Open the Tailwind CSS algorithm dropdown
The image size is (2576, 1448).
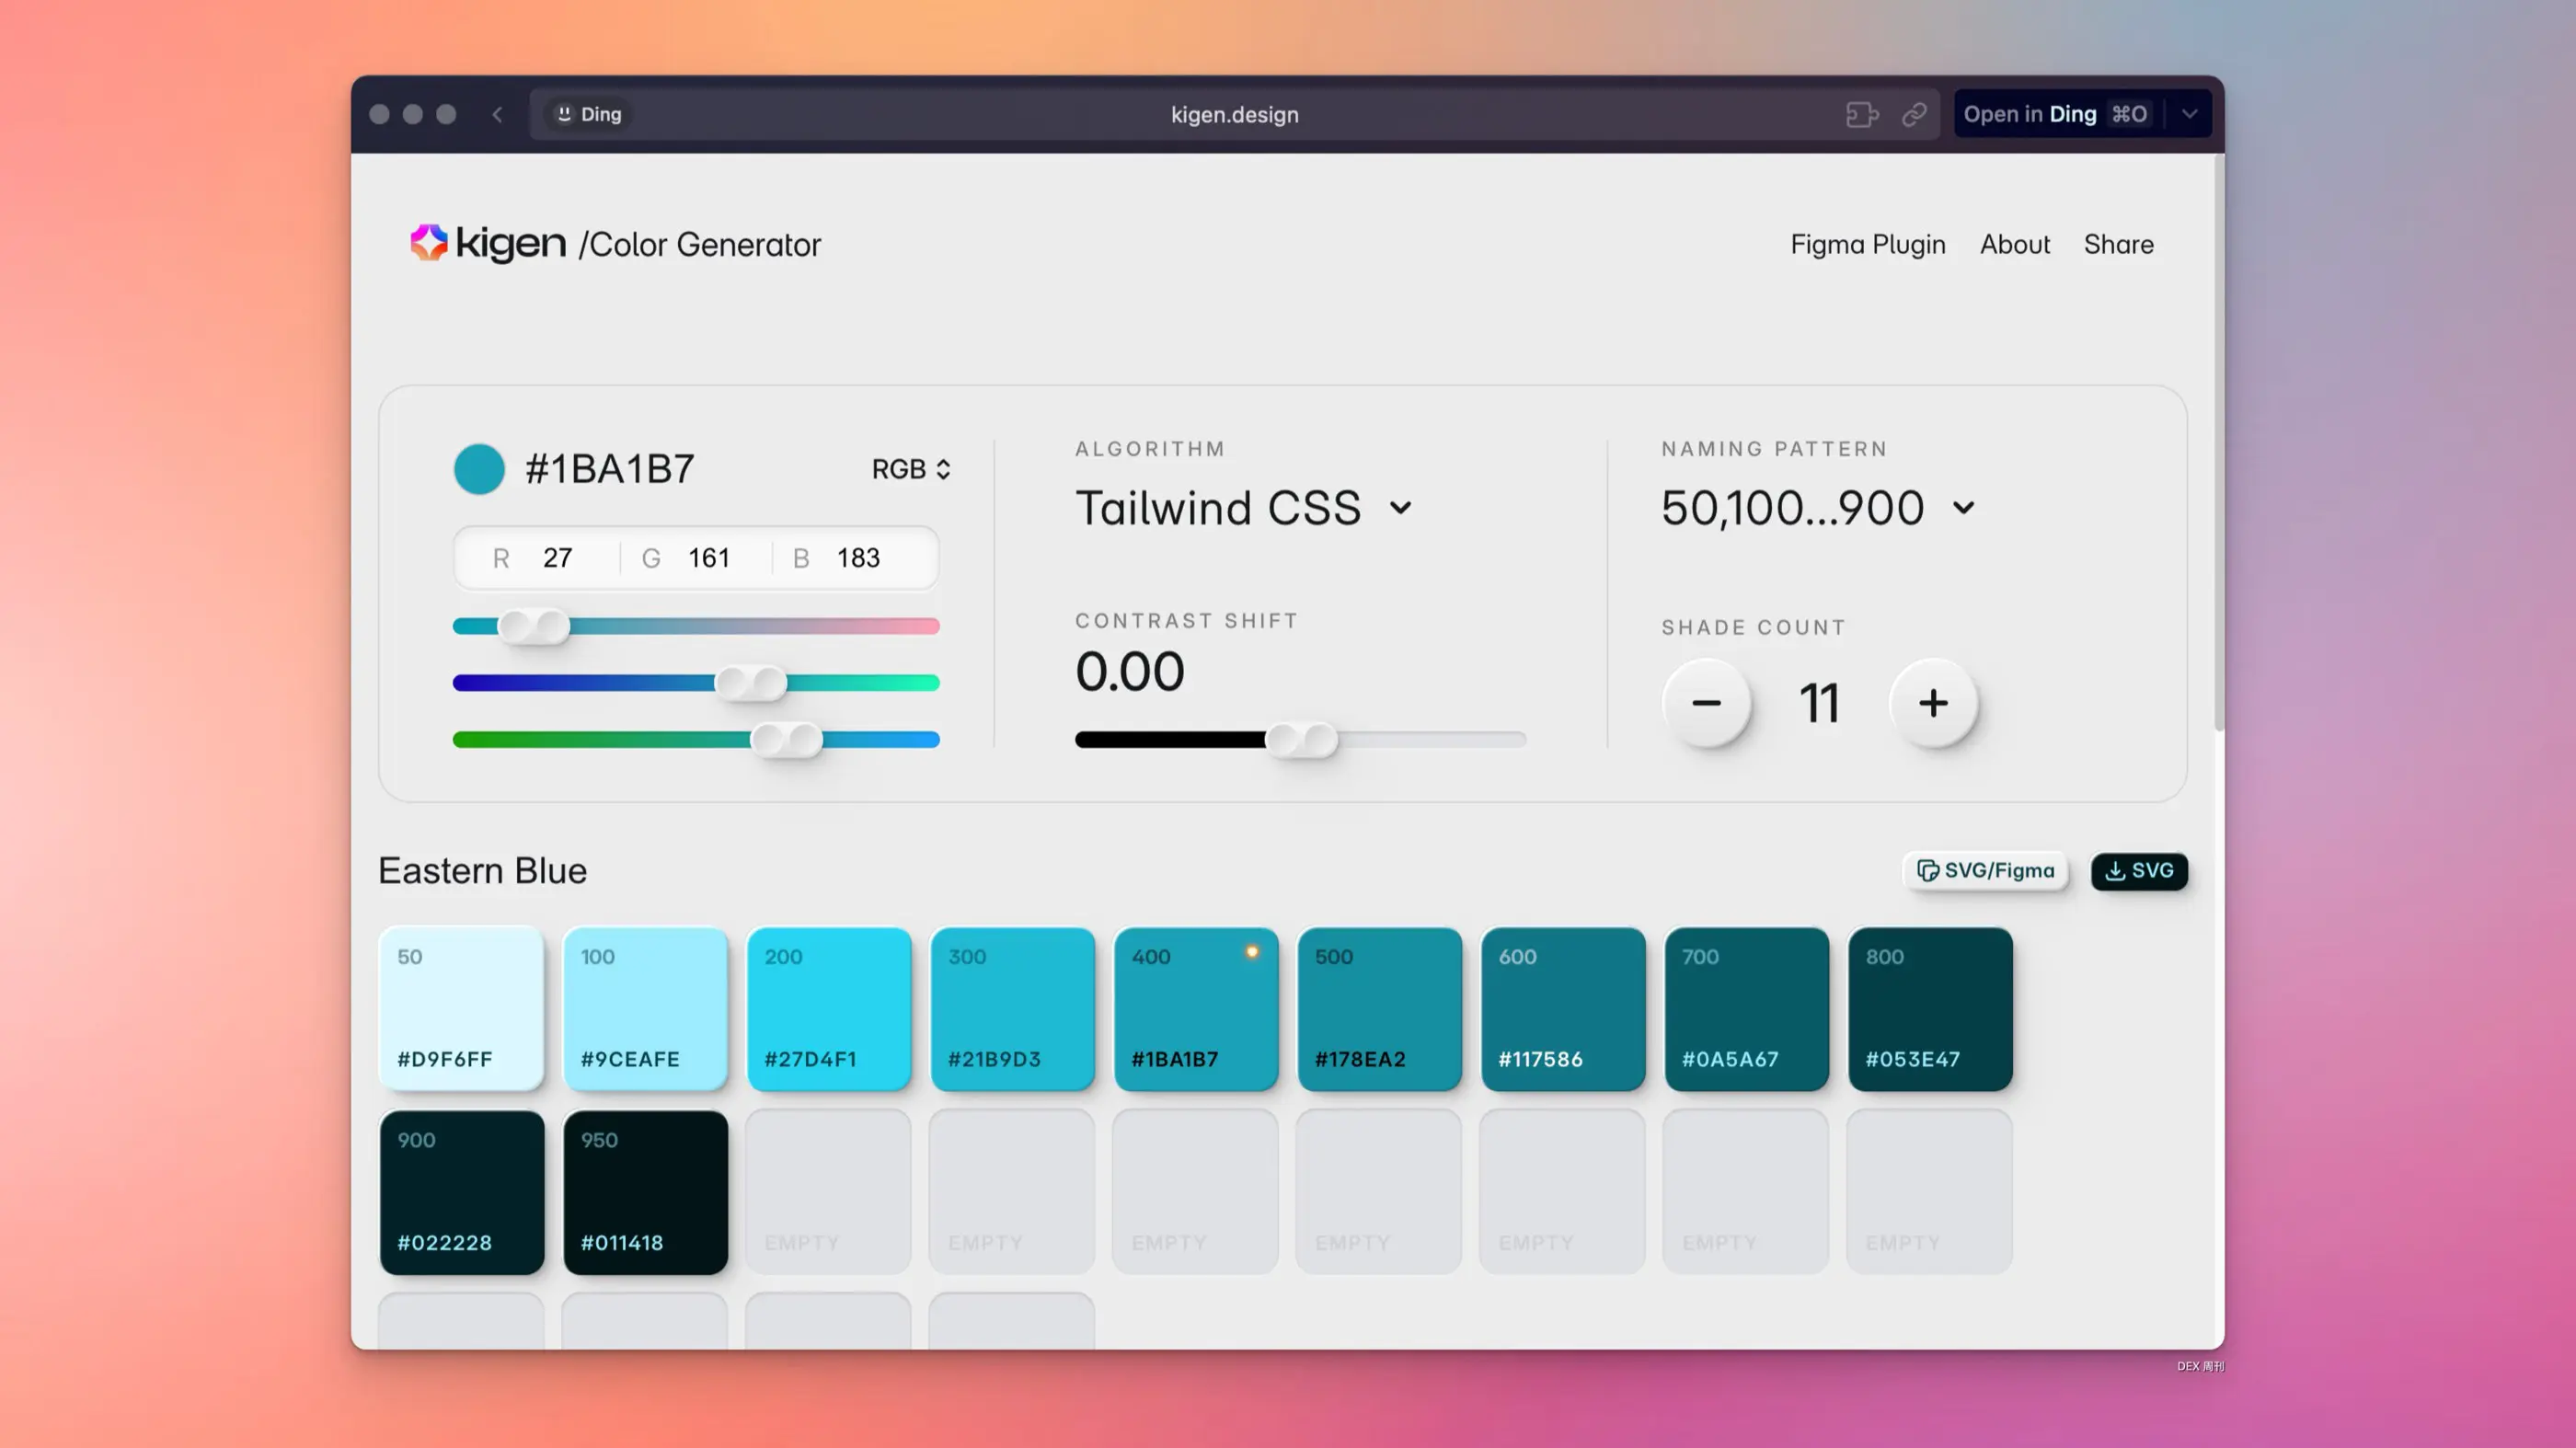(1244, 508)
